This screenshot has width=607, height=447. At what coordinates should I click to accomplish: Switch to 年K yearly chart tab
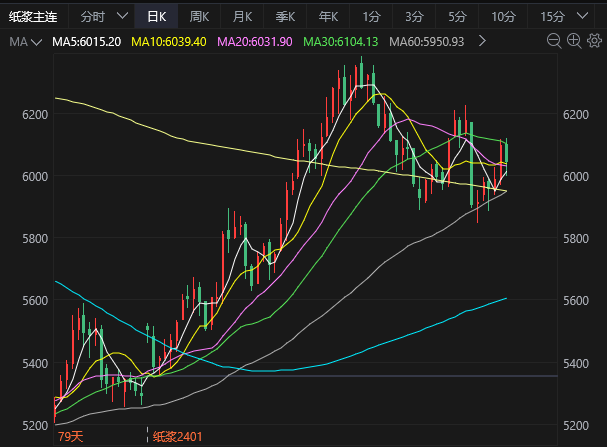pos(329,16)
